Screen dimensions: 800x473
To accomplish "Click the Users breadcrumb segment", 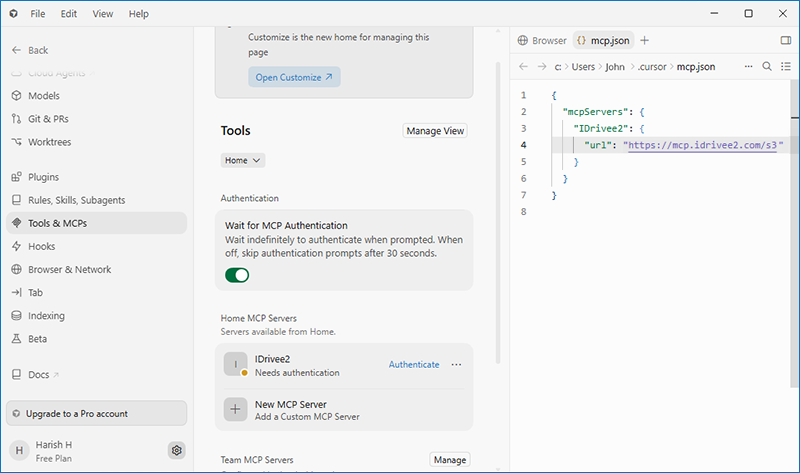I will click(583, 66).
